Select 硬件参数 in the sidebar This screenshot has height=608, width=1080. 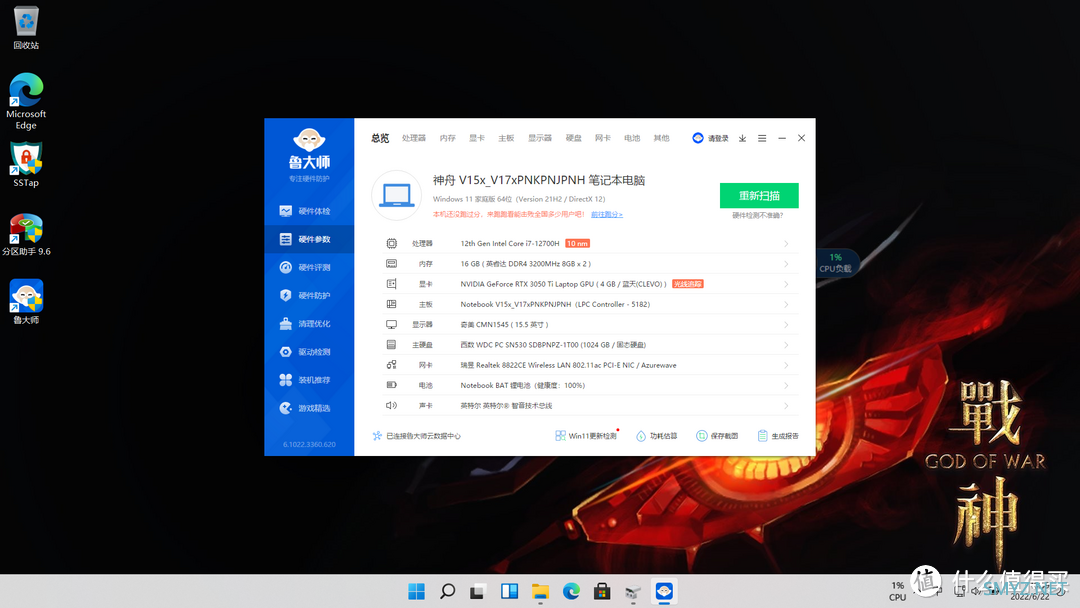tap(309, 239)
